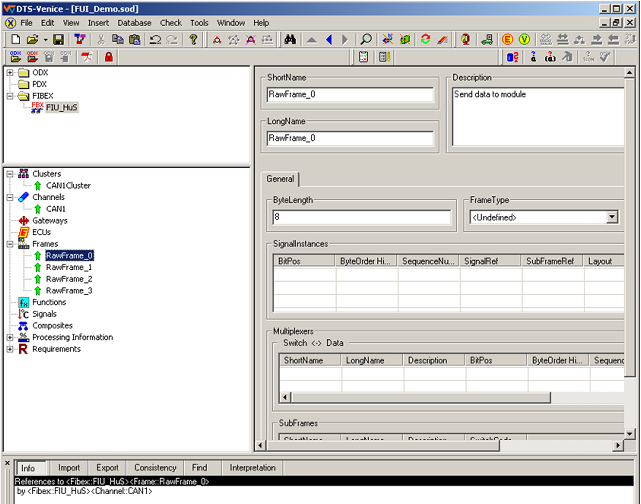Viewport: 641px width, 504px height.
Task: Click the red question mark '(a)' icon
Action: 550,57
